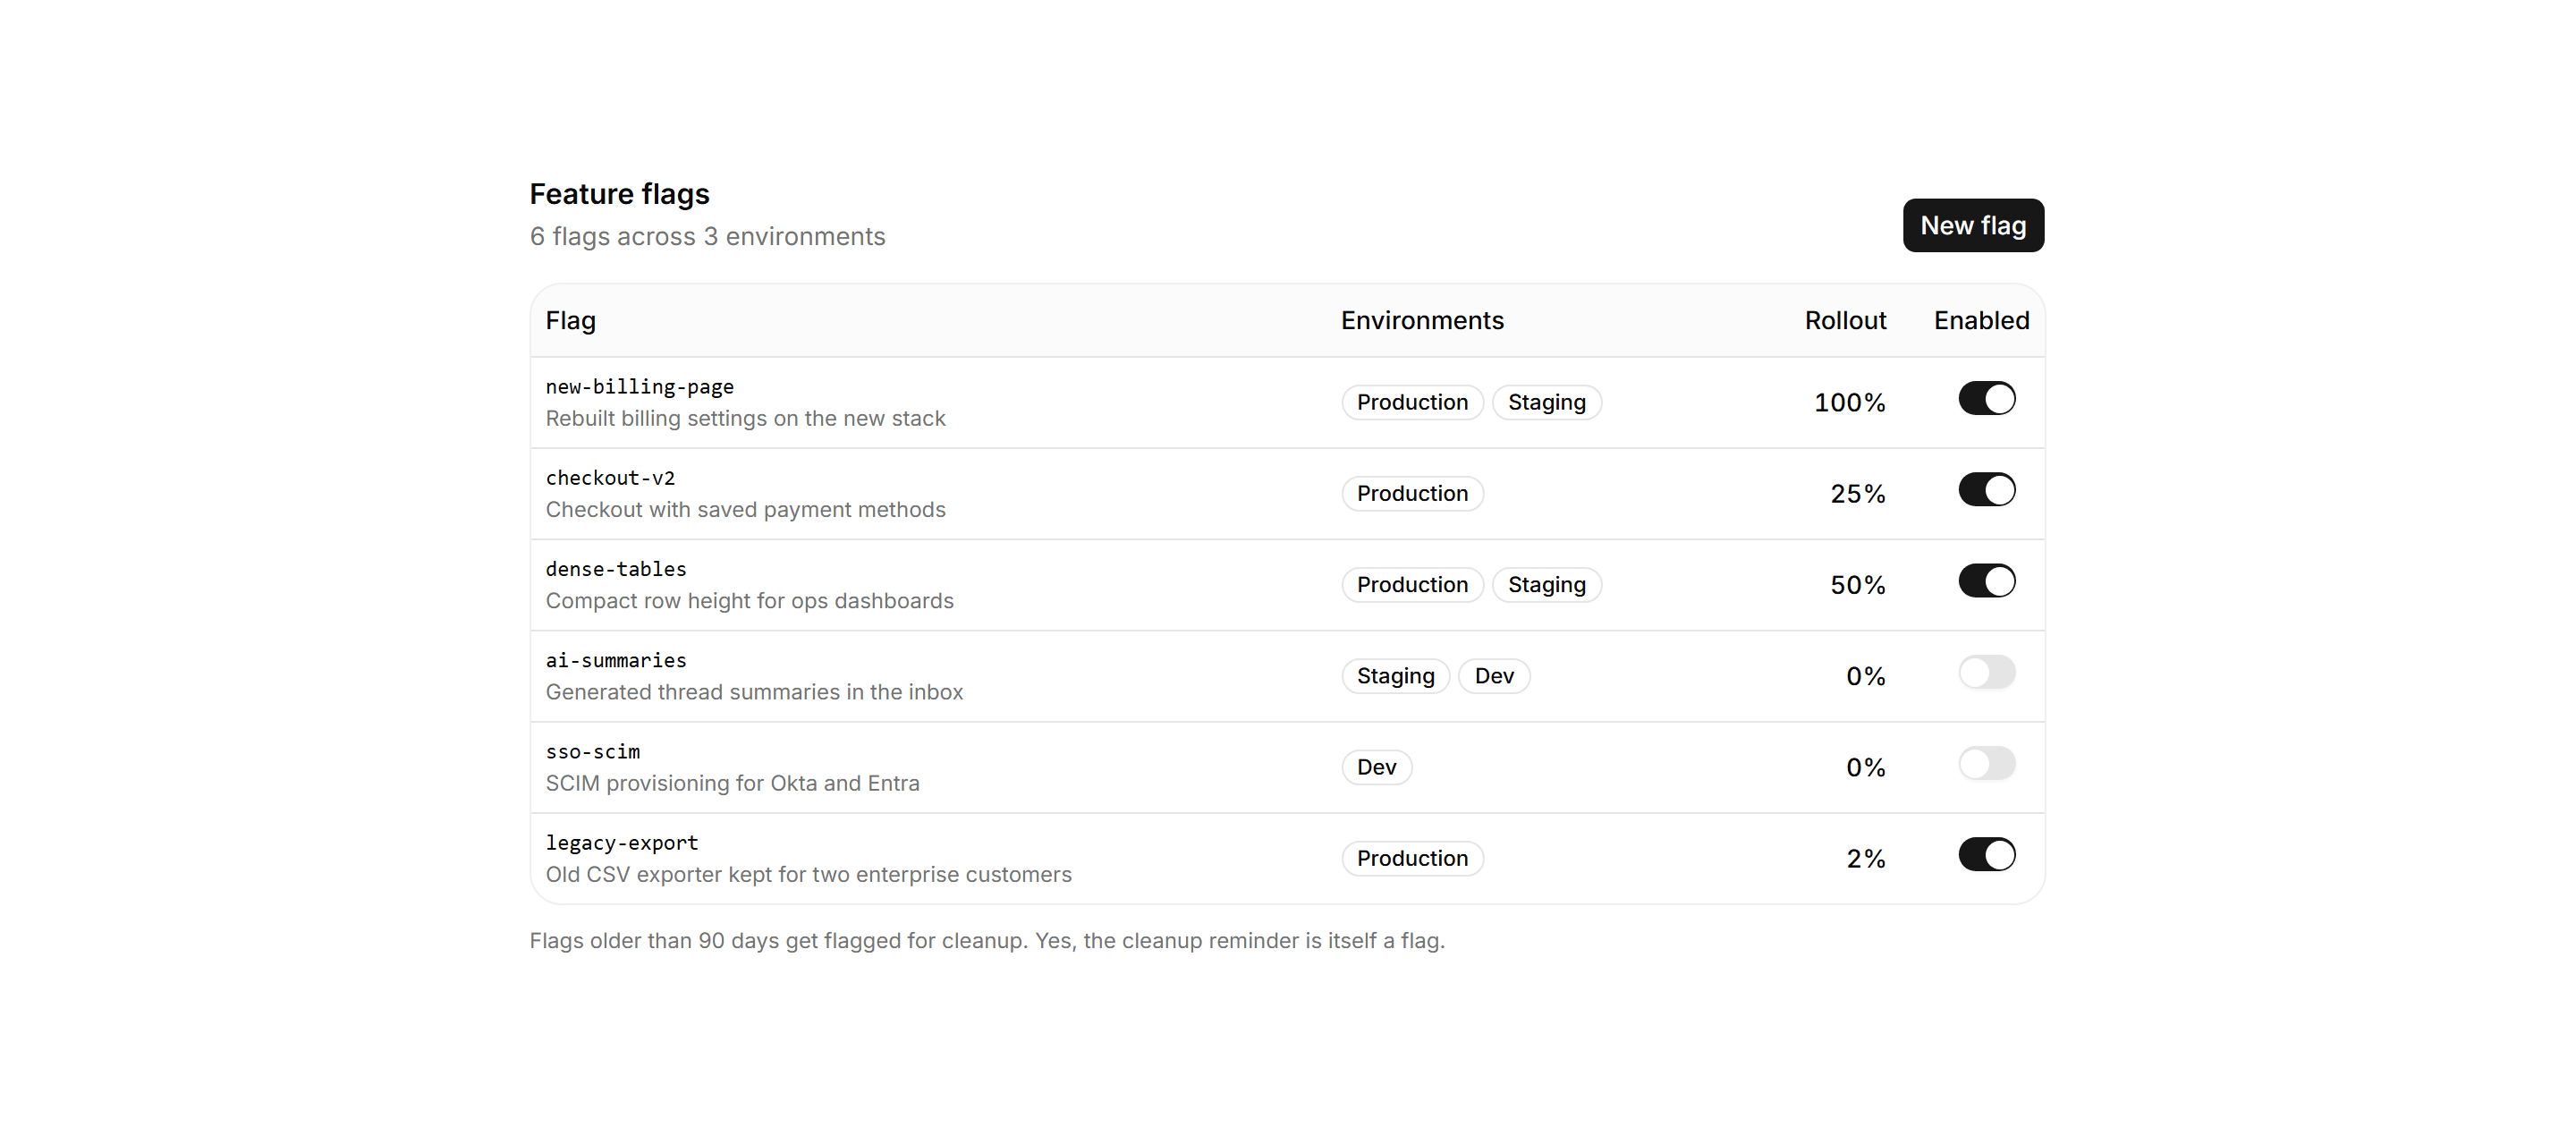The image size is (2576, 1127).
Task: Click '6 flags across 3 environments' subtitle
Action: pyautogui.click(x=707, y=236)
